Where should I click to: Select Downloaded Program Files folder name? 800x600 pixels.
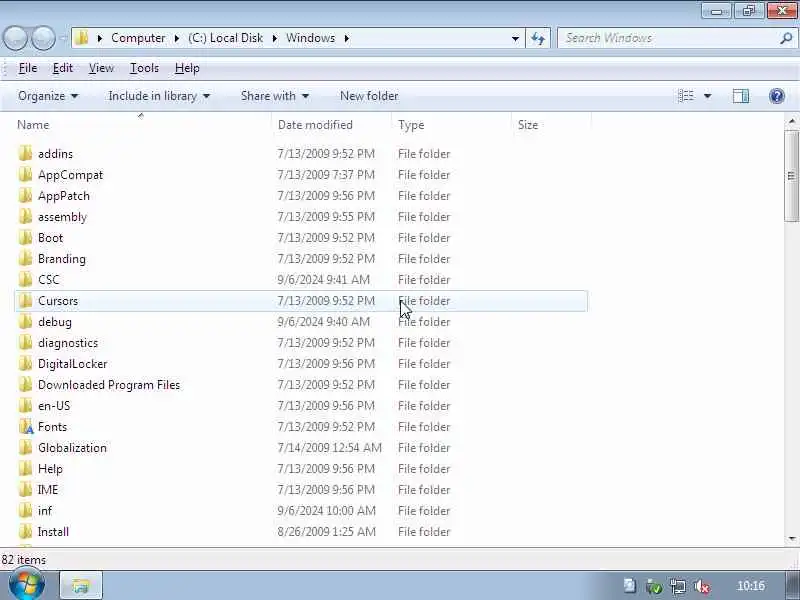tap(109, 385)
